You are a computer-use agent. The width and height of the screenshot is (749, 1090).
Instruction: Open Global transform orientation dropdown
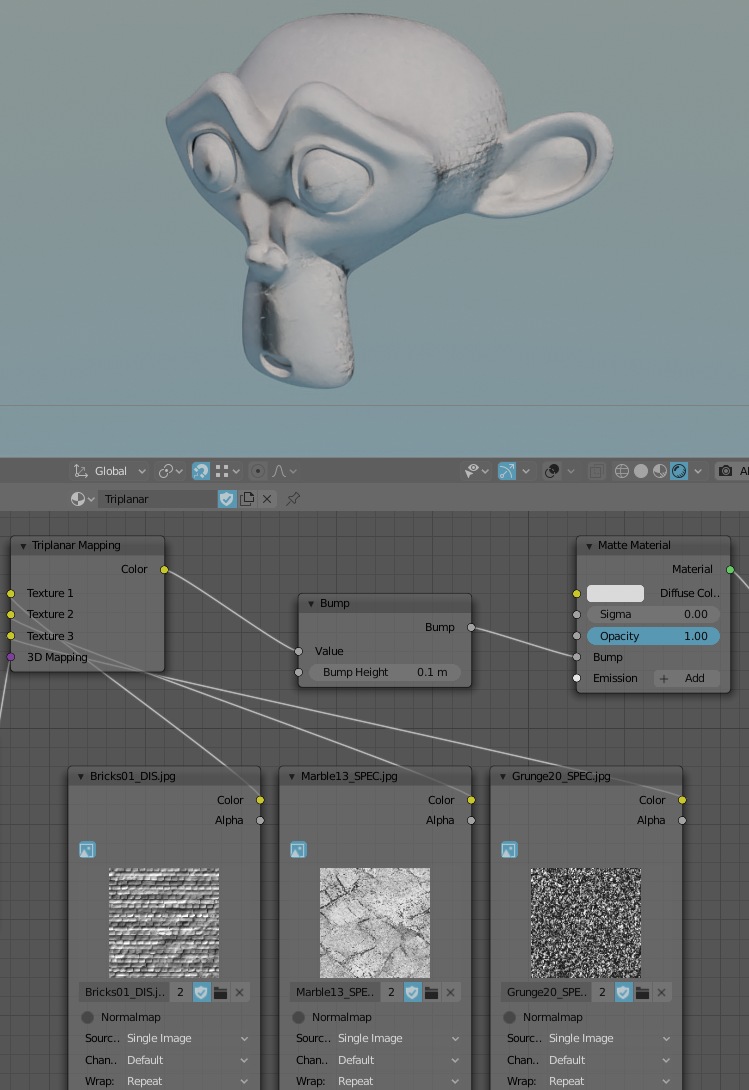coord(110,471)
